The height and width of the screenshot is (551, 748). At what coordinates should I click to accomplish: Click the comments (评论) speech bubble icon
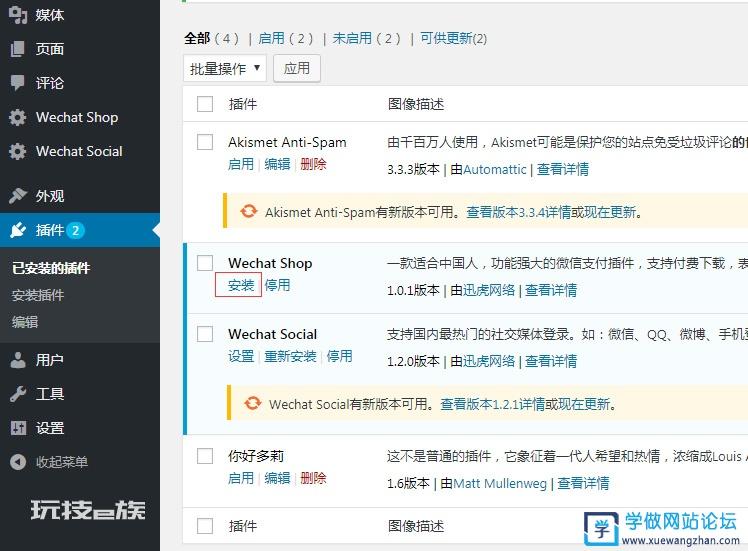pyautogui.click(x=18, y=83)
